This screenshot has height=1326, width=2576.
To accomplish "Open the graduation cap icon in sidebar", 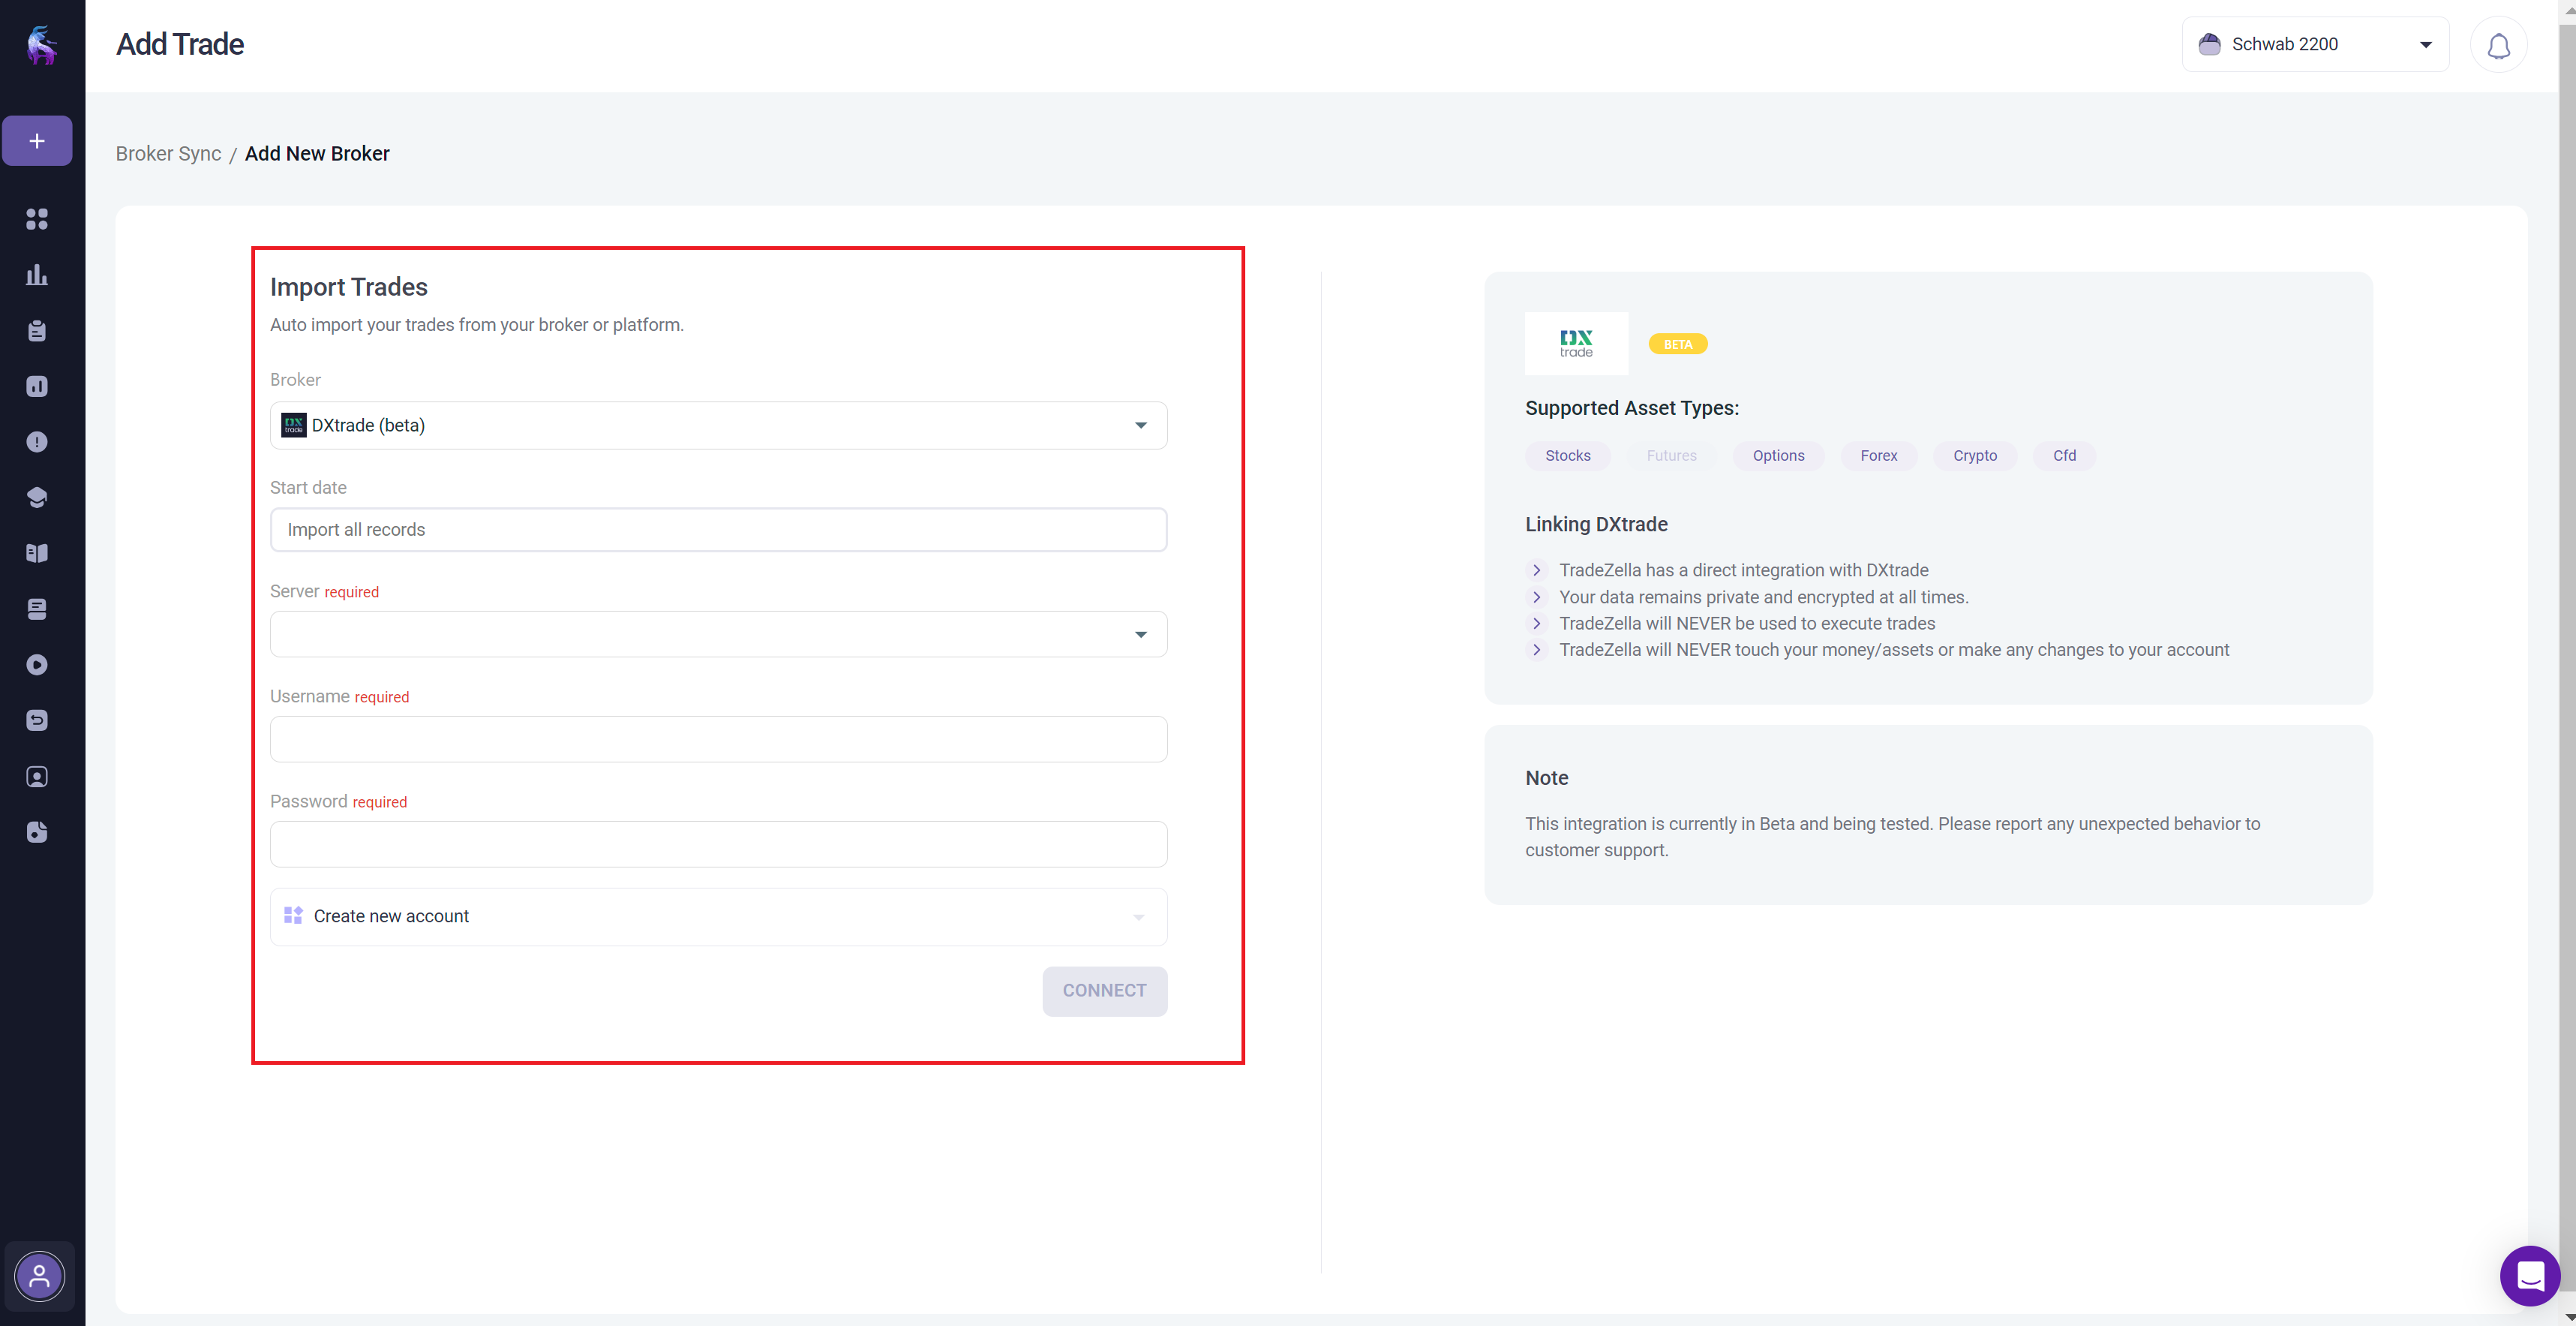I will [37, 498].
